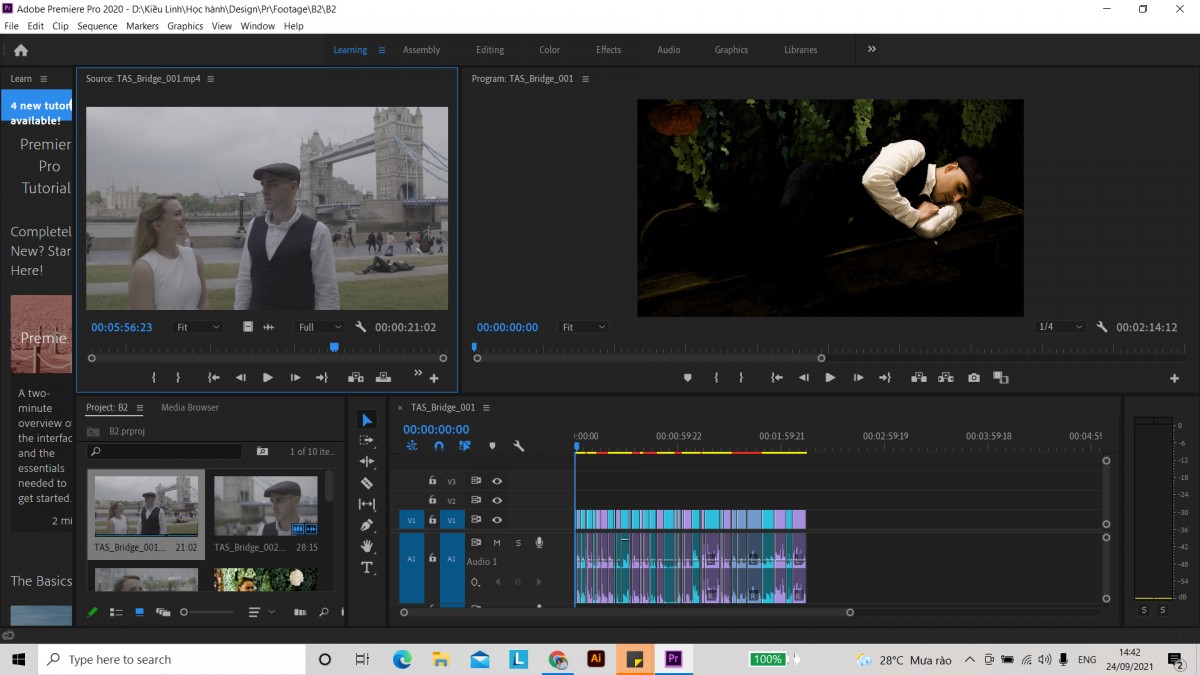Toggle V3 track output eye
This screenshot has height=675, width=1200.
click(x=497, y=481)
